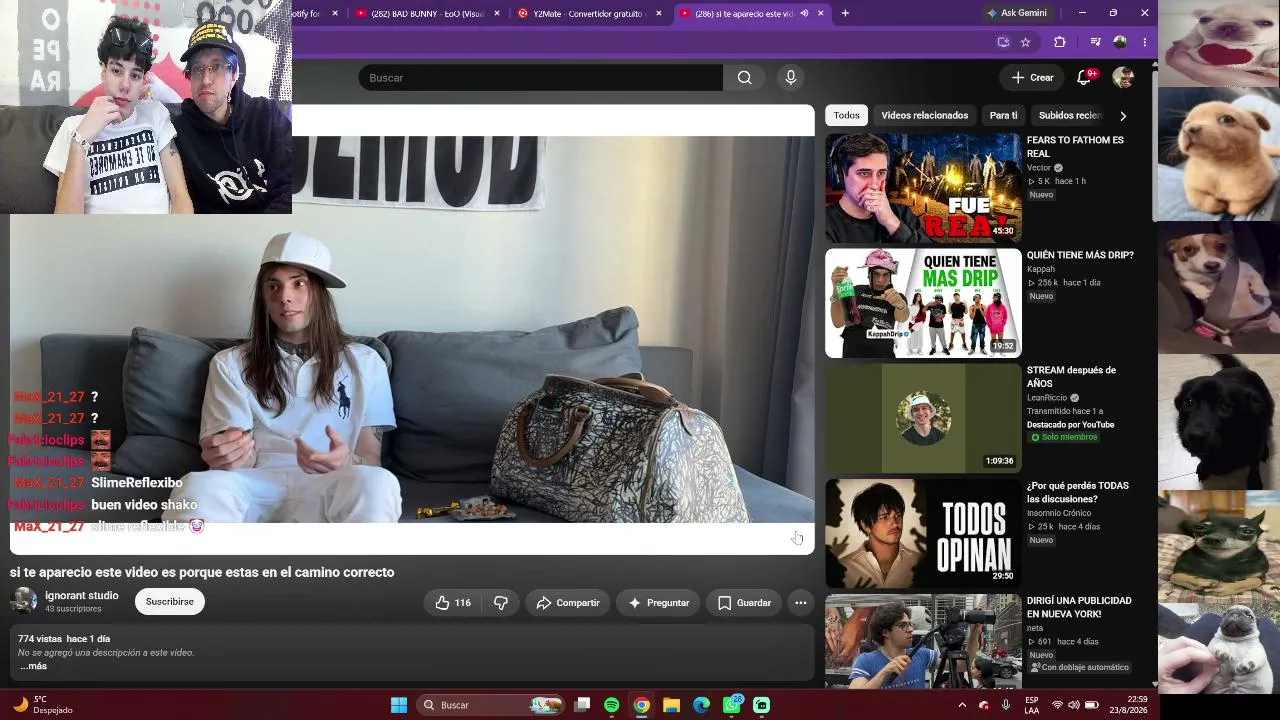Close the active YouTube video tab

pos(821,14)
